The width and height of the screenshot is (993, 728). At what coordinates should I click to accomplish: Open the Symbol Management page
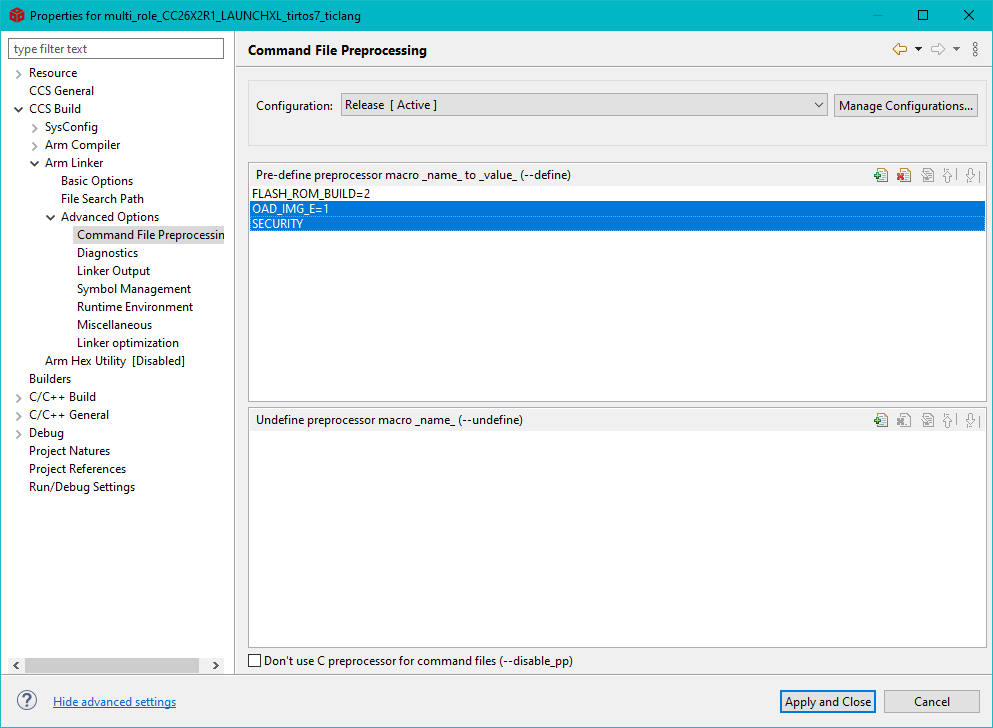133,289
